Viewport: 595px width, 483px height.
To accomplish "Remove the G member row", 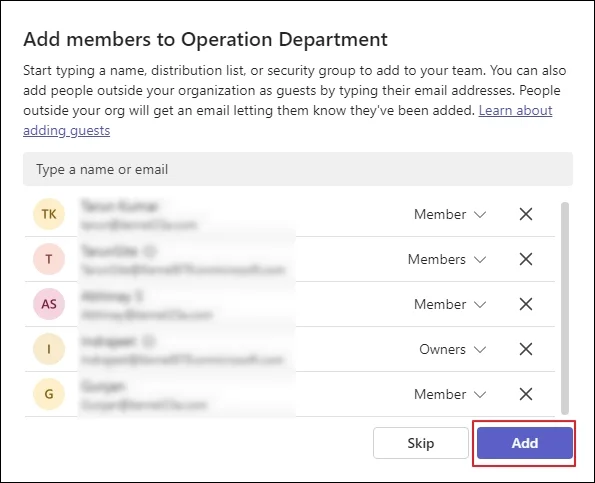I will point(526,394).
